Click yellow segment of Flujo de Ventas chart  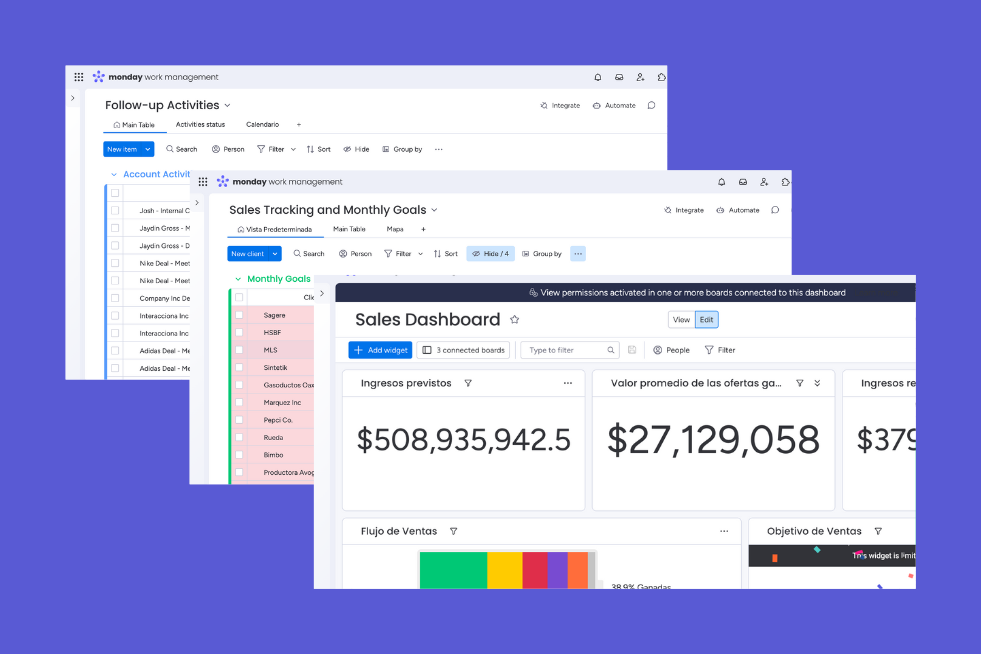(504, 570)
